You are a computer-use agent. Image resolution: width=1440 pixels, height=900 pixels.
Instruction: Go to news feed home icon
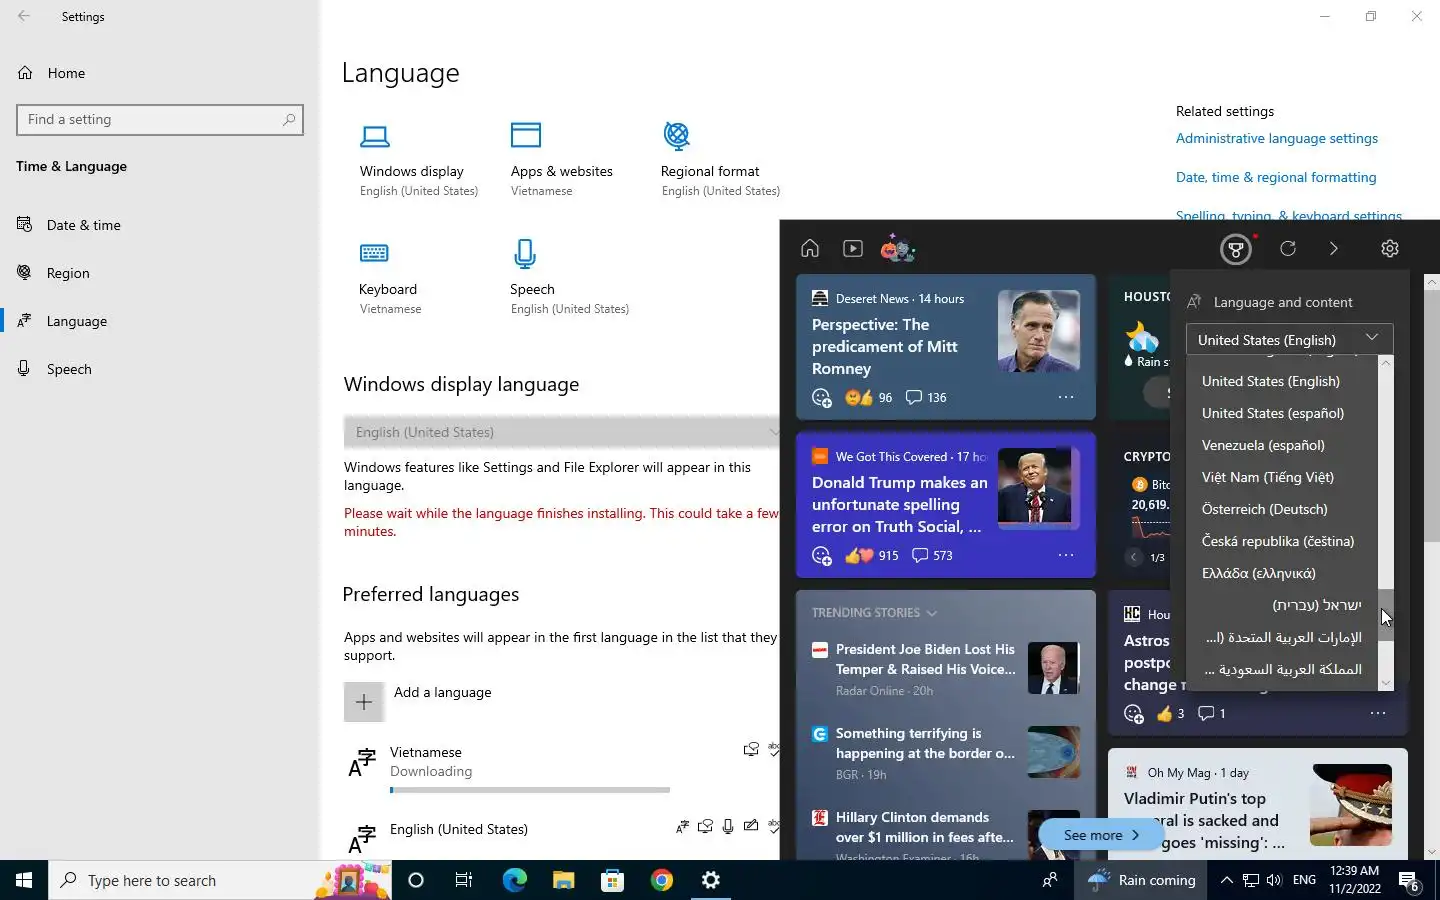click(x=810, y=248)
